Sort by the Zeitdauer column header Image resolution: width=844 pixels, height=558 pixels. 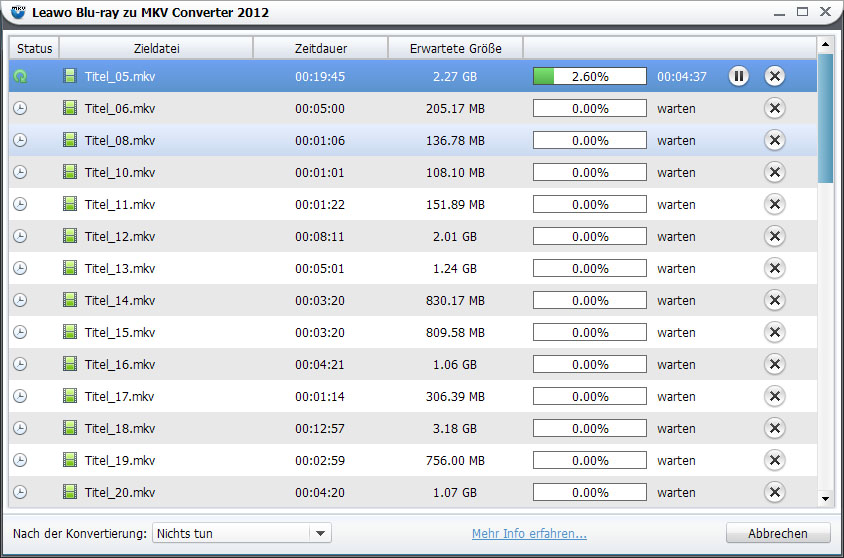click(x=320, y=48)
